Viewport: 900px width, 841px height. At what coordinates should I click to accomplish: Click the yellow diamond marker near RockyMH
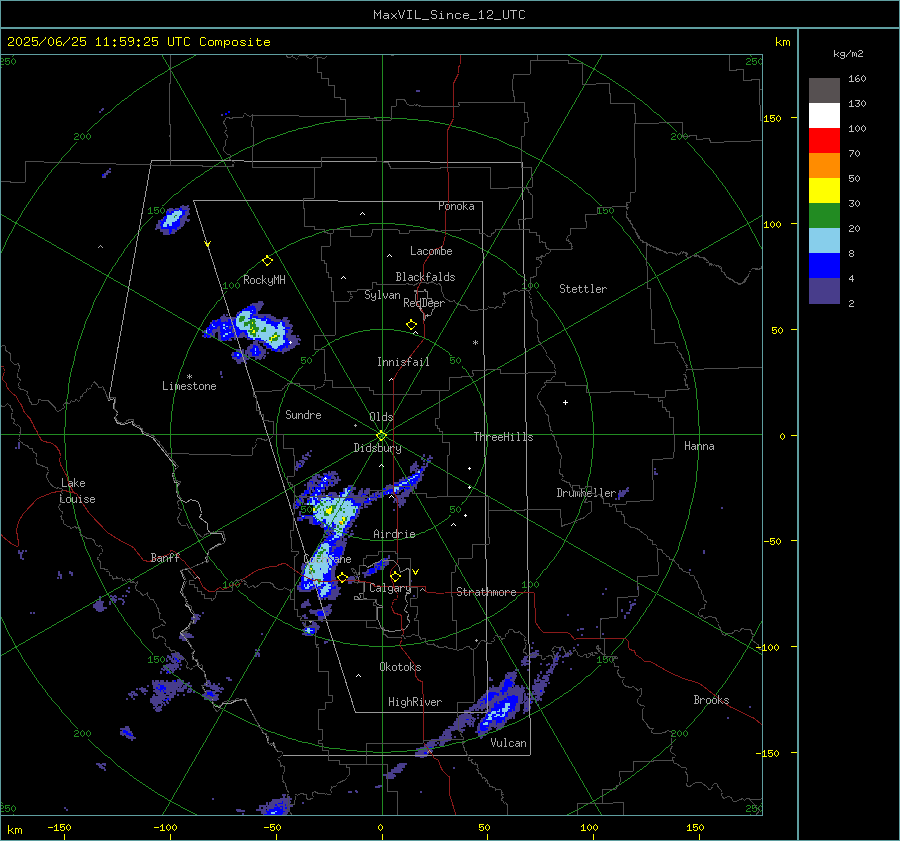click(267, 261)
